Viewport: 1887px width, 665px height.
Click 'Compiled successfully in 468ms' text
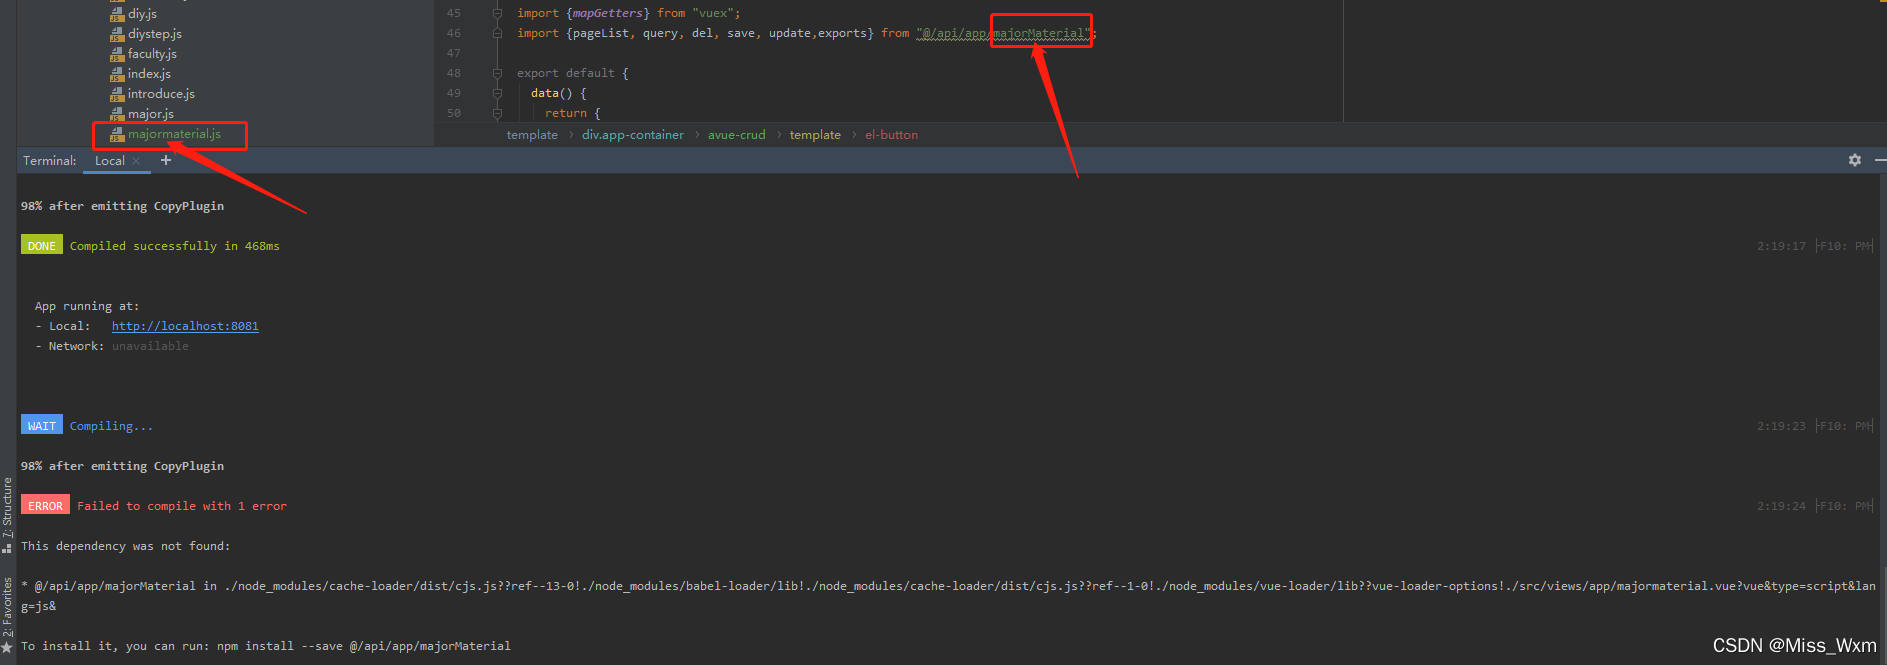click(x=175, y=246)
